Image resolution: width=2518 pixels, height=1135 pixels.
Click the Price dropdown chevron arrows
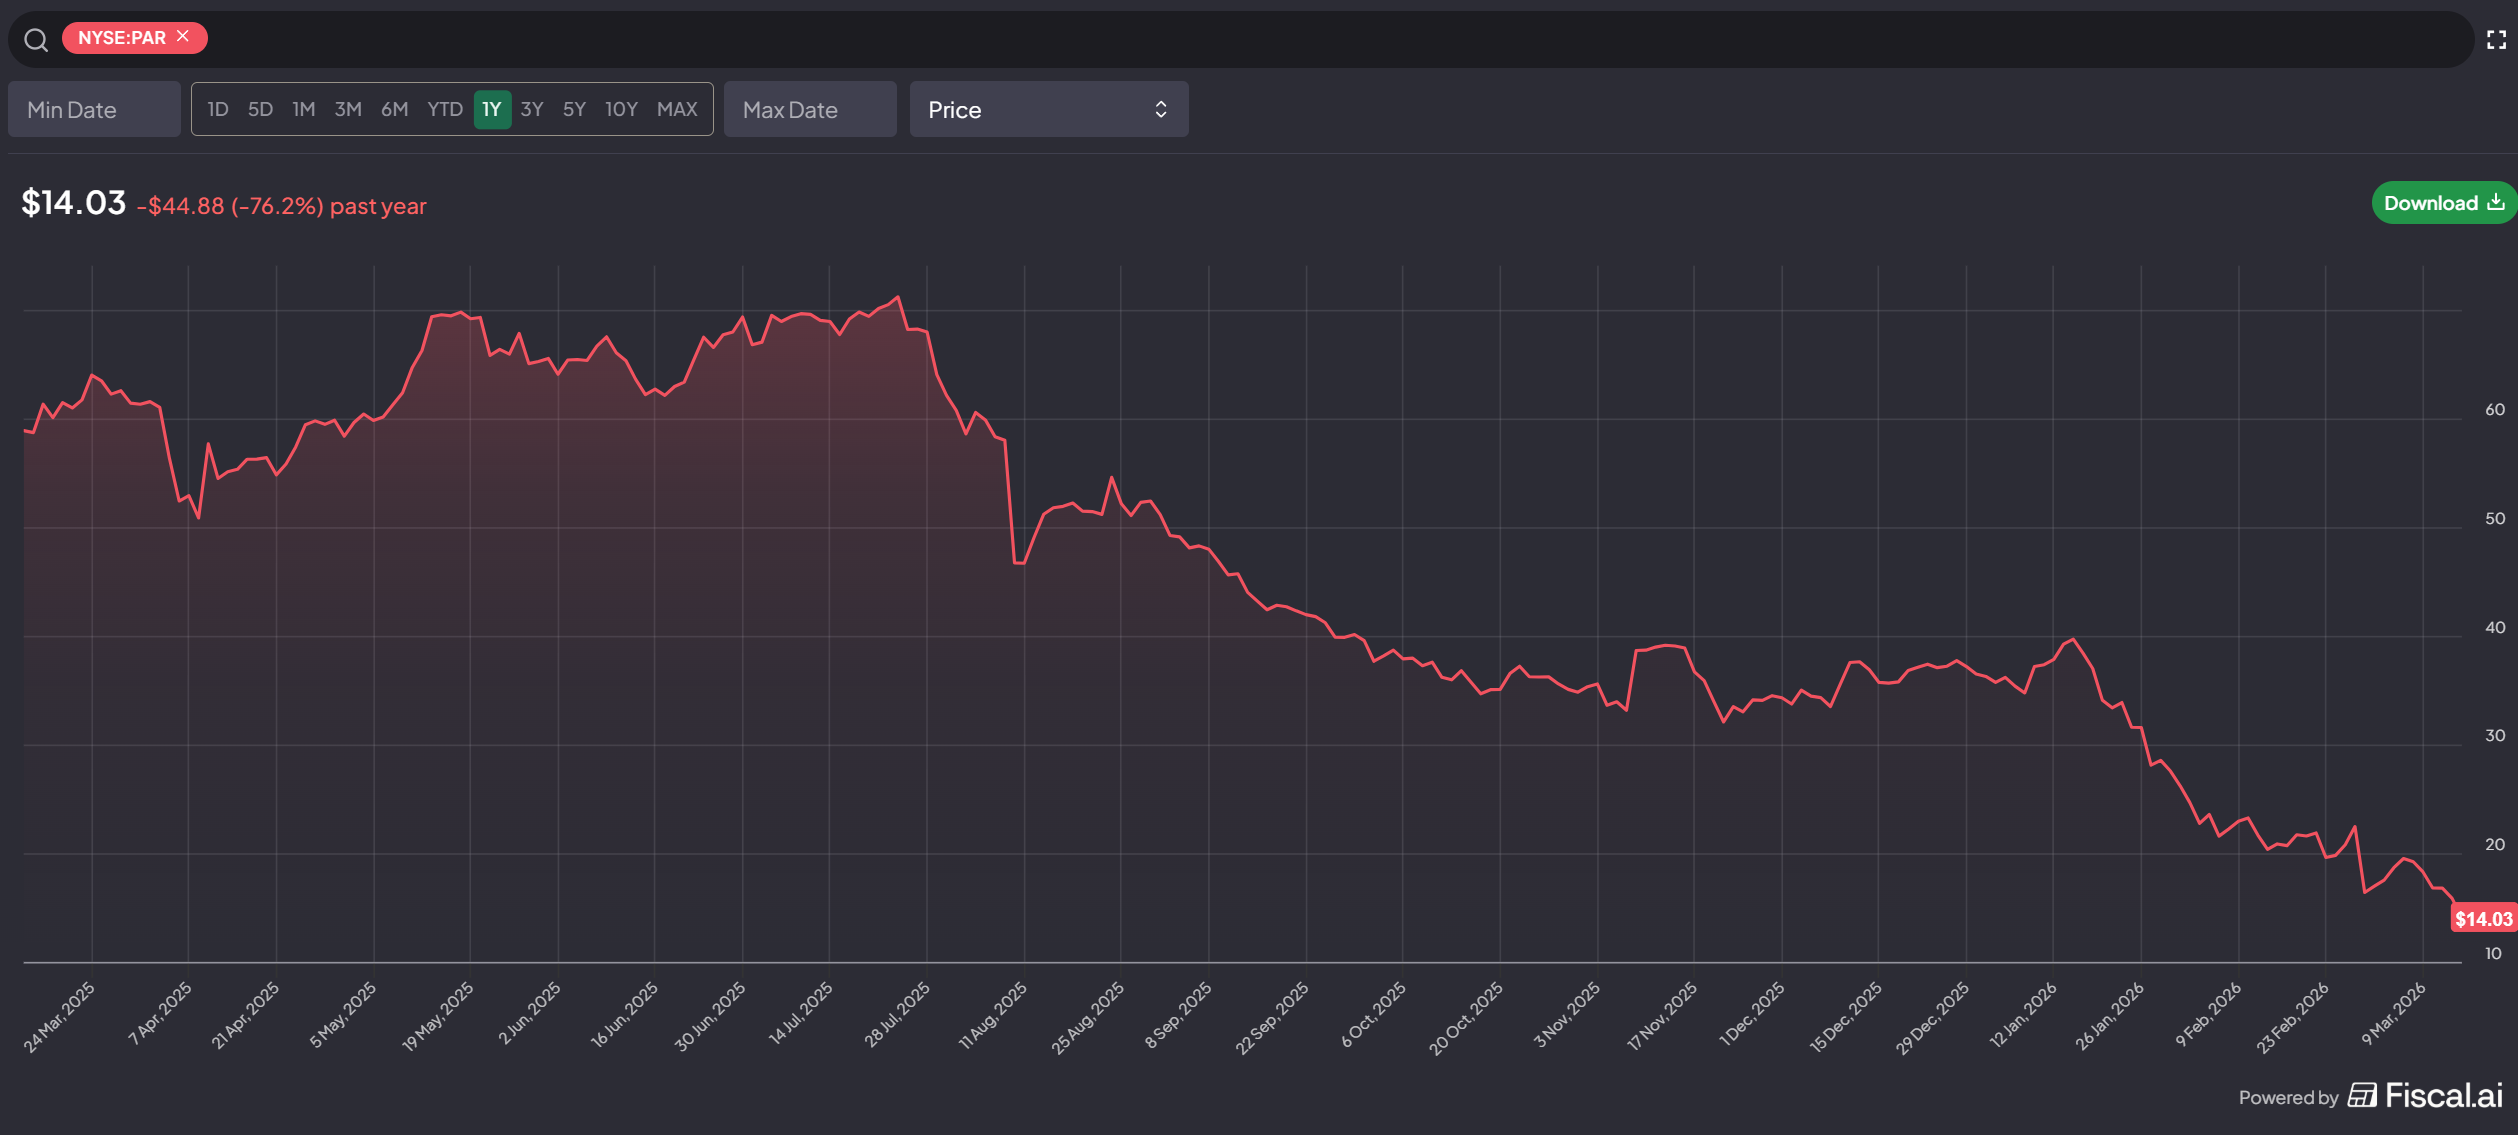[1160, 109]
